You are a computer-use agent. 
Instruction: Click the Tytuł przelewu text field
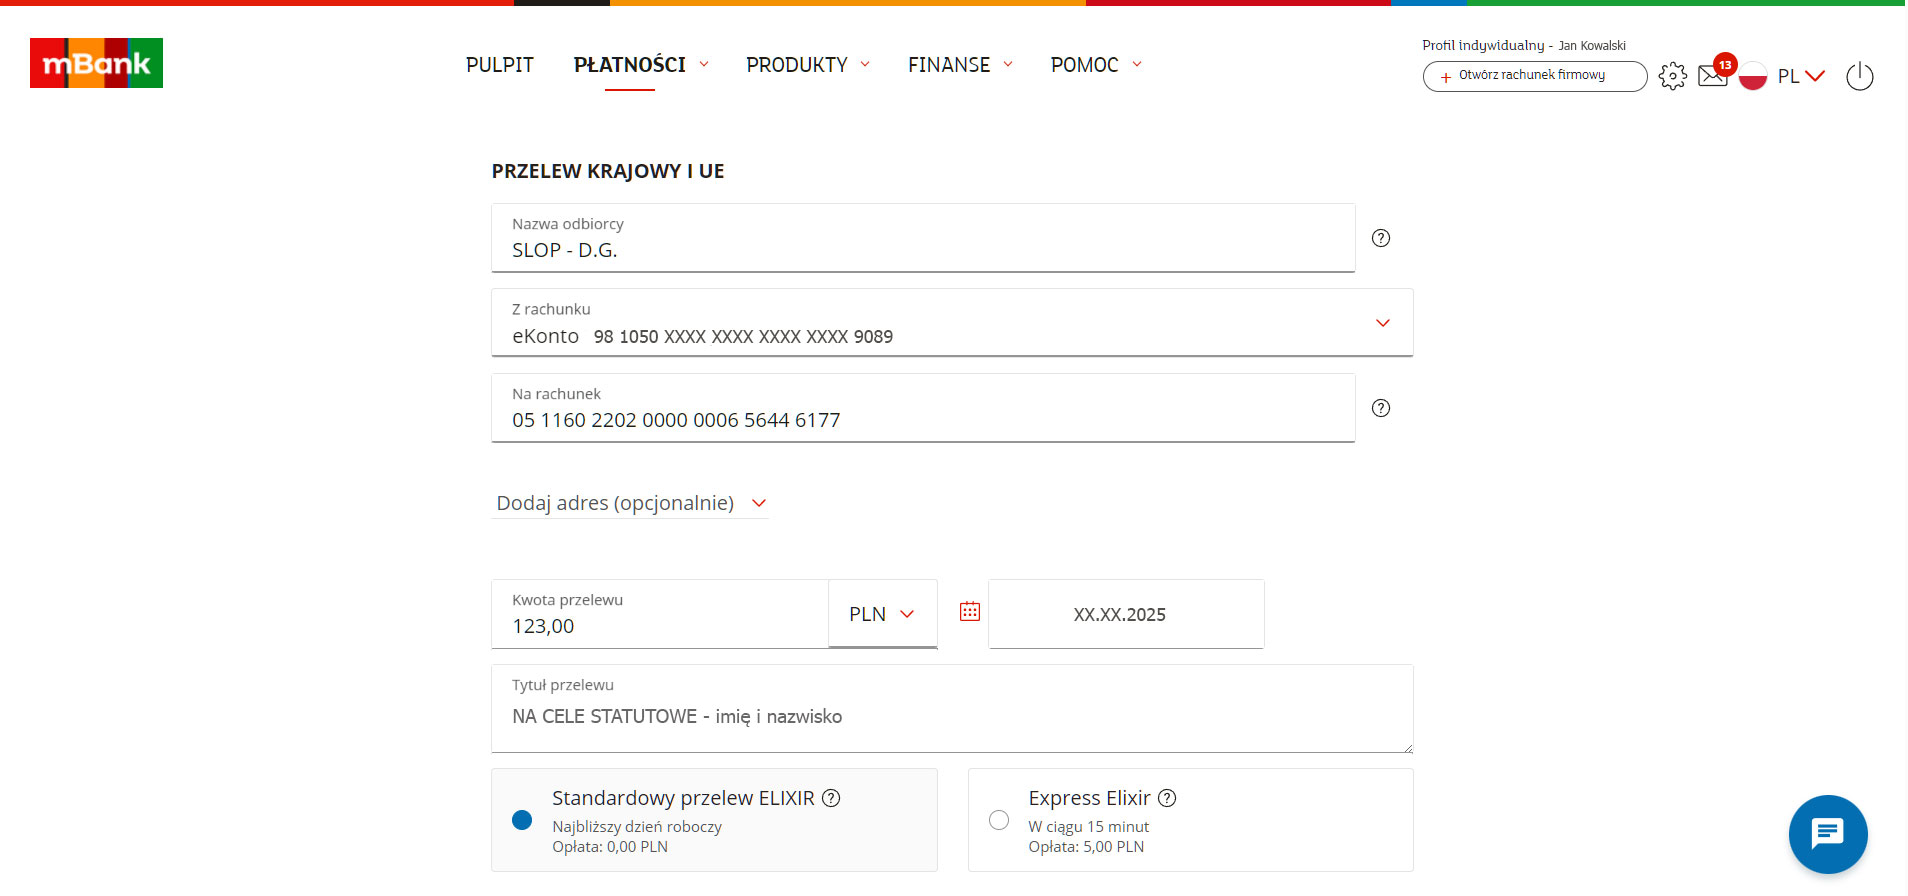click(950, 717)
